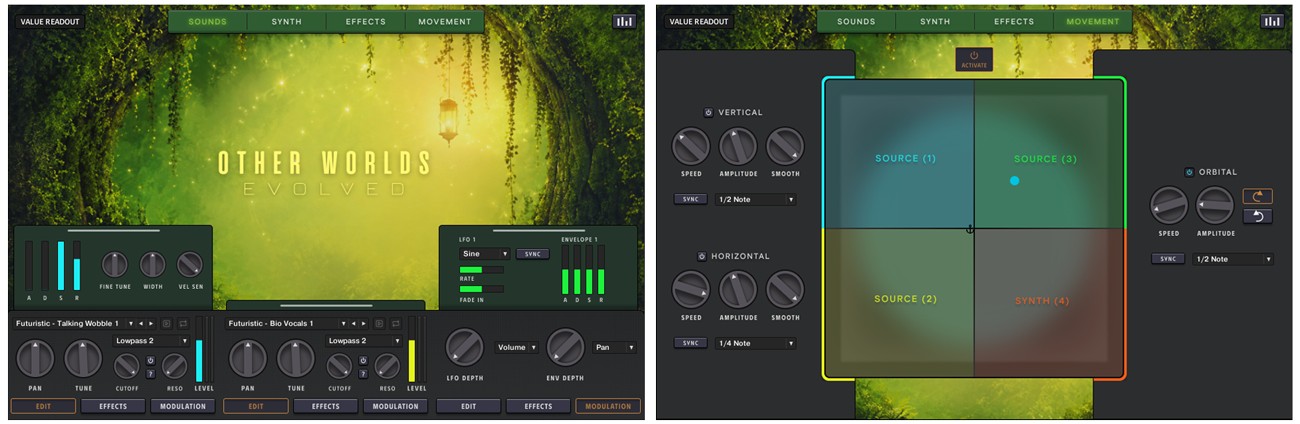Viewport: 1300px width, 424px height.
Task: Switch to SYNTH tab on the Sounds screen
Action: pos(286,21)
